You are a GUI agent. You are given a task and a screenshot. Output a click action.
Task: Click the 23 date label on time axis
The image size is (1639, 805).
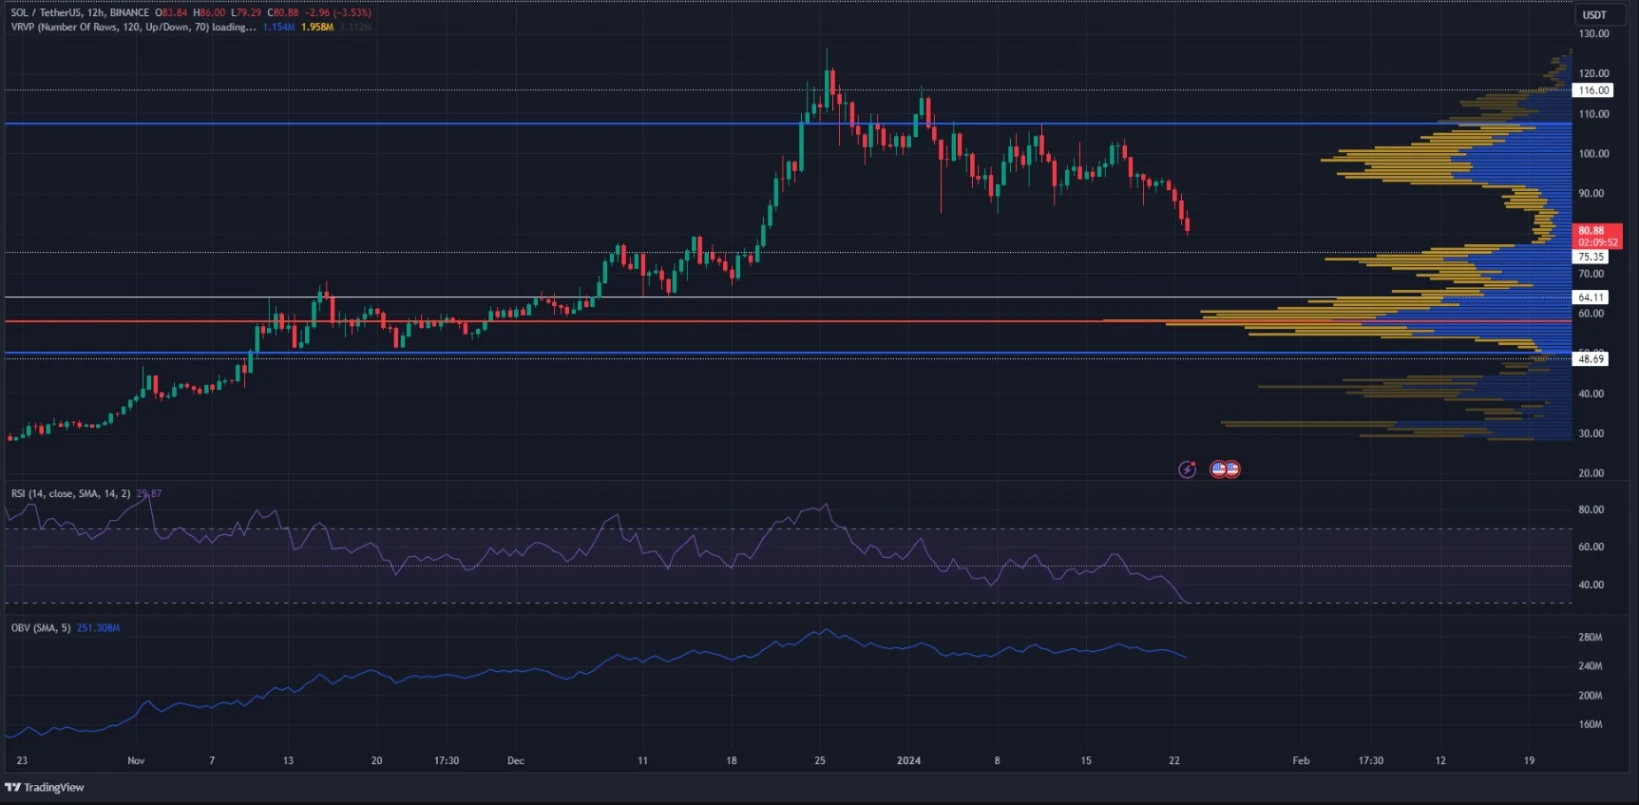22,761
